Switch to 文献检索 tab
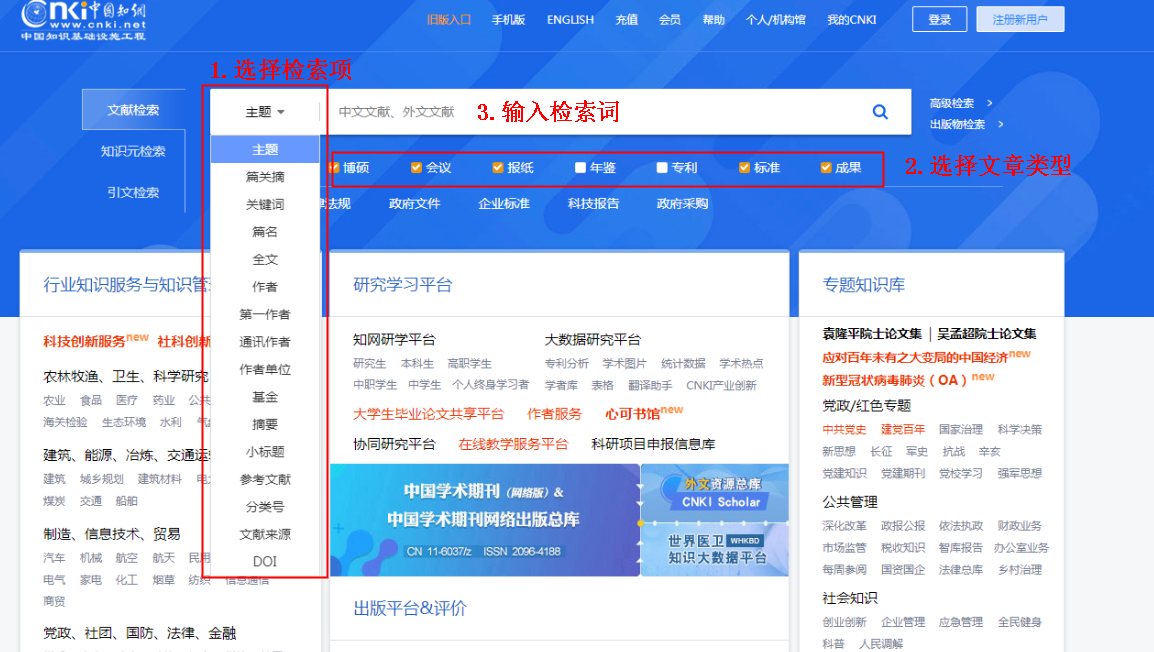The width and height of the screenshot is (1154, 652). click(133, 110)
